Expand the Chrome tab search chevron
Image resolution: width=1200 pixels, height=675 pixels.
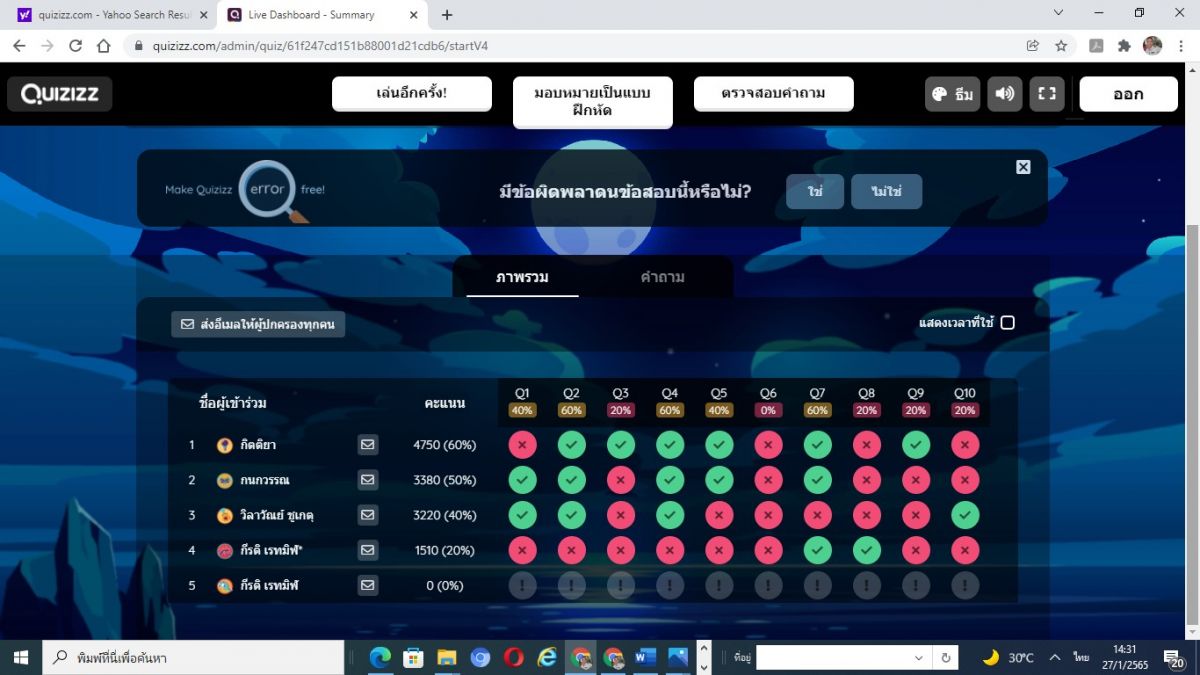point(1058,13)
